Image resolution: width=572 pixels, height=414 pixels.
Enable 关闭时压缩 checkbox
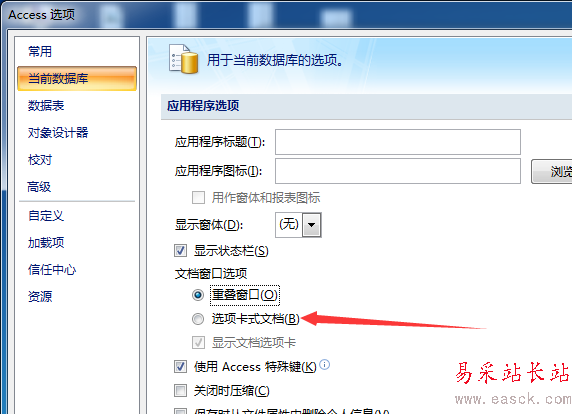(x=181, y=391)
